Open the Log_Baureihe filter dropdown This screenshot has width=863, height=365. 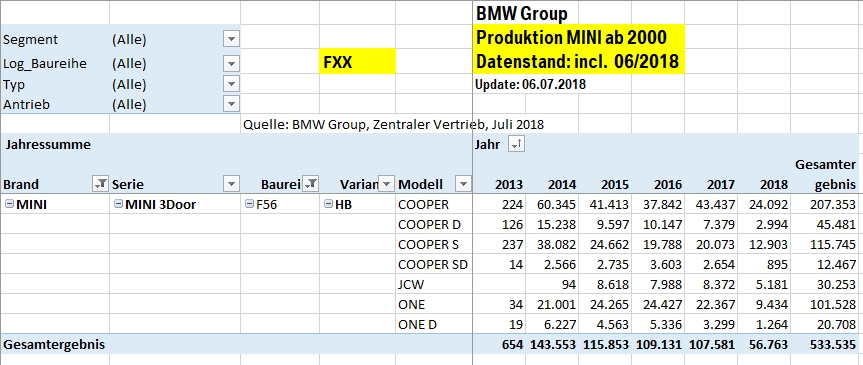click(232, 63)
